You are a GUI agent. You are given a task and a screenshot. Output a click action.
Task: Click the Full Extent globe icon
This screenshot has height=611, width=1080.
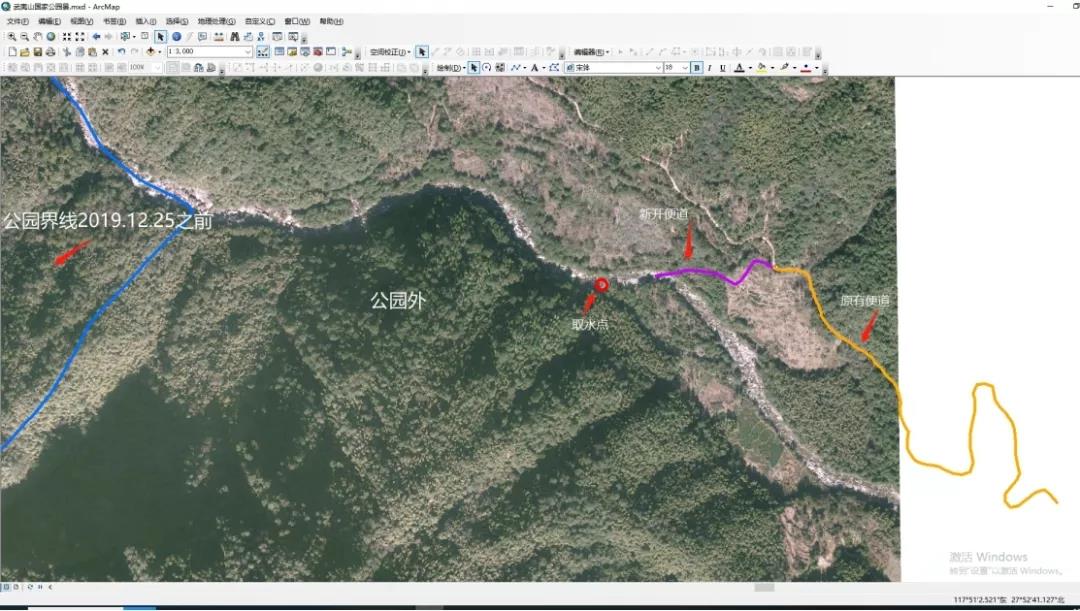[x=51, y=37]
